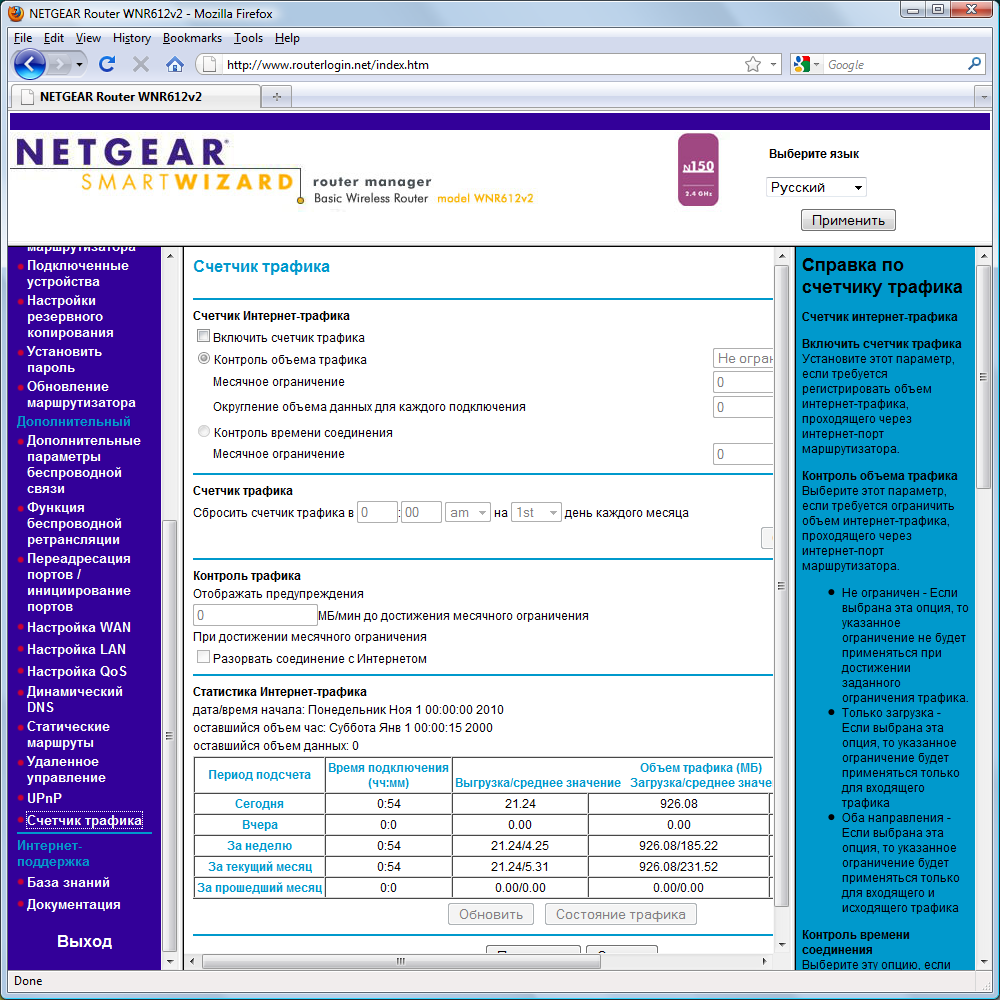
Task: Click the Google search box
Action: click(x=894, y=64)
